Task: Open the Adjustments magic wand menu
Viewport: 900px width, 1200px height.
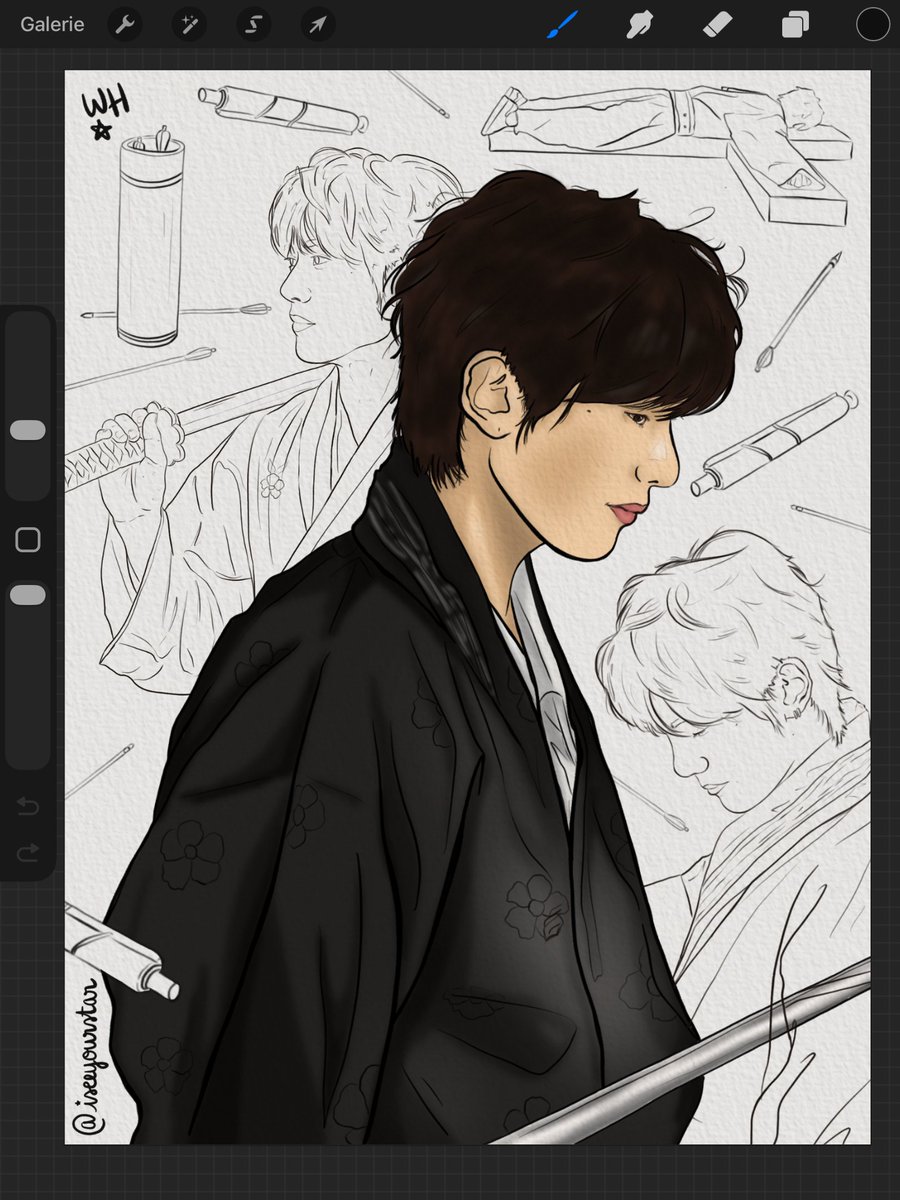Action: [188, 24]
